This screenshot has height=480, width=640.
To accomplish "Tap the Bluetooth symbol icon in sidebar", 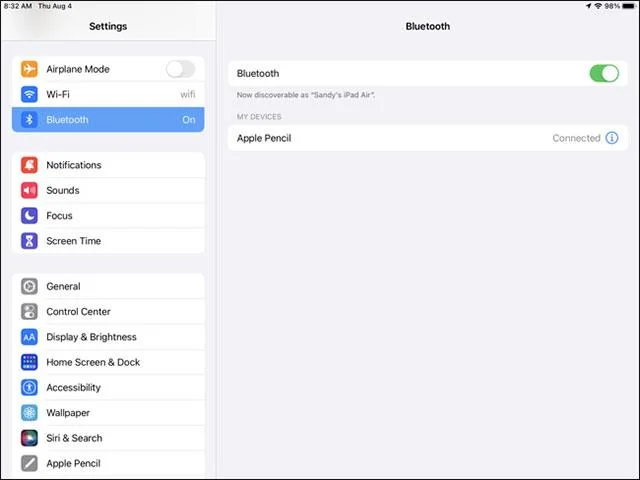I will point(29,120).
